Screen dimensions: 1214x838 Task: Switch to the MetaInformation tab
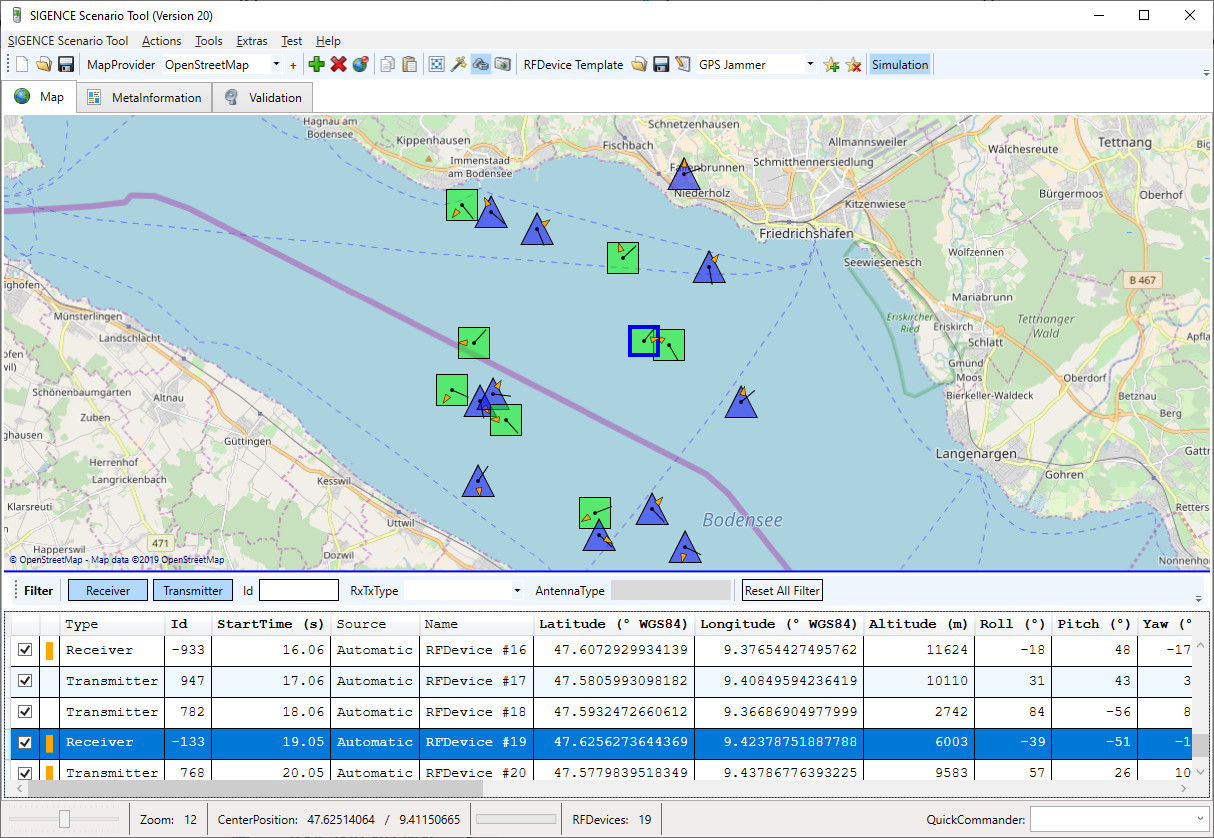pos(144,98)
